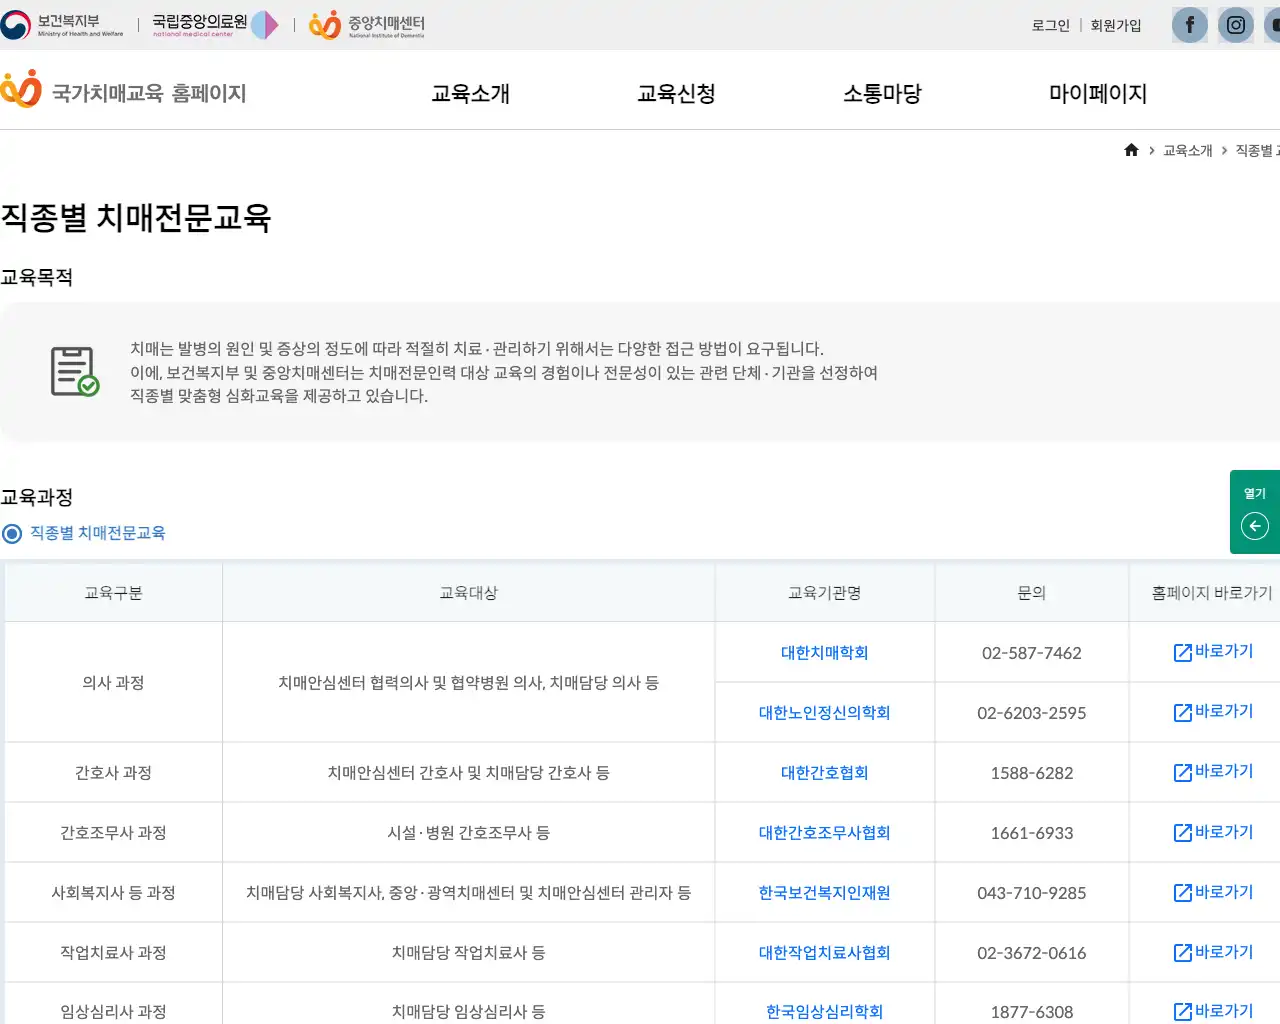Click the 회원가입 link
Image resolution: width=1280 pixels, height=1024 pixels.
[1116, 25]
